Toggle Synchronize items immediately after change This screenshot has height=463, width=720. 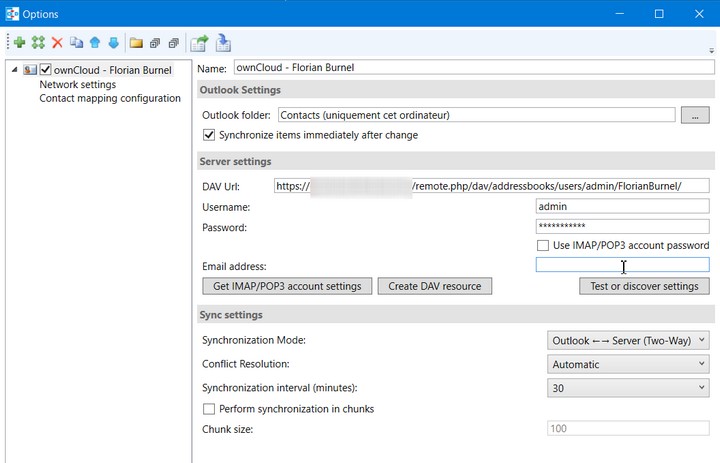pyautogui.click(x=209, y=135)
